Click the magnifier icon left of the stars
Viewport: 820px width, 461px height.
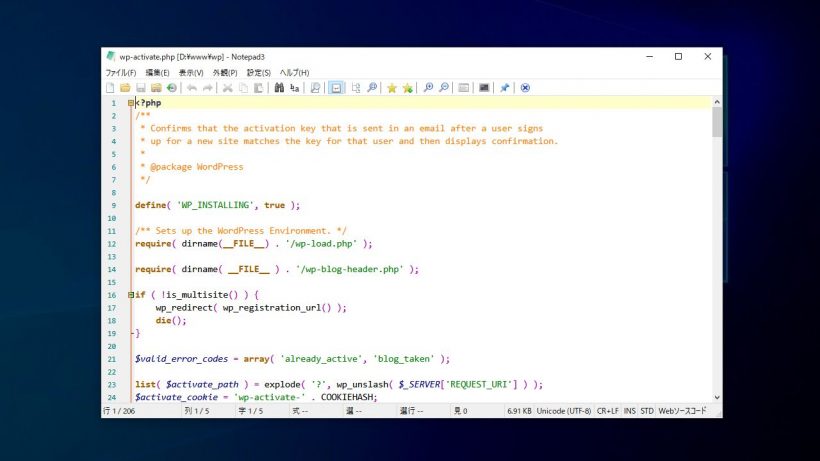[x=372, y=88]
